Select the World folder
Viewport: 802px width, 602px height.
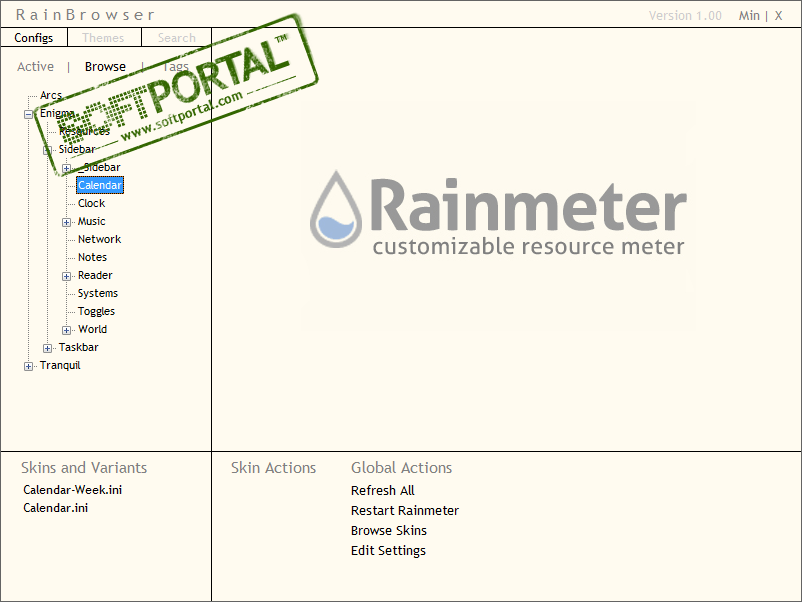point(93,329)
